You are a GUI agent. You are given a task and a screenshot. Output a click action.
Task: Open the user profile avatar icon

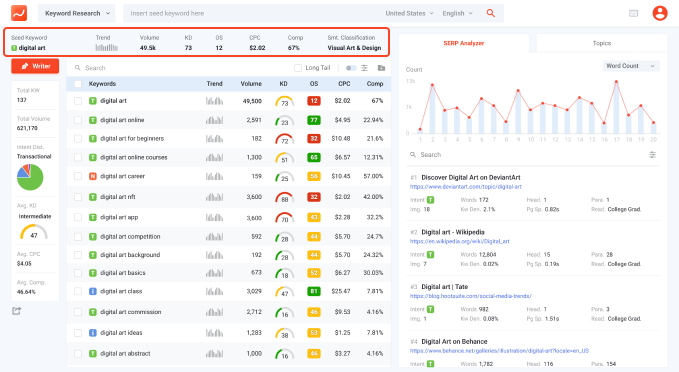[660, 13]
